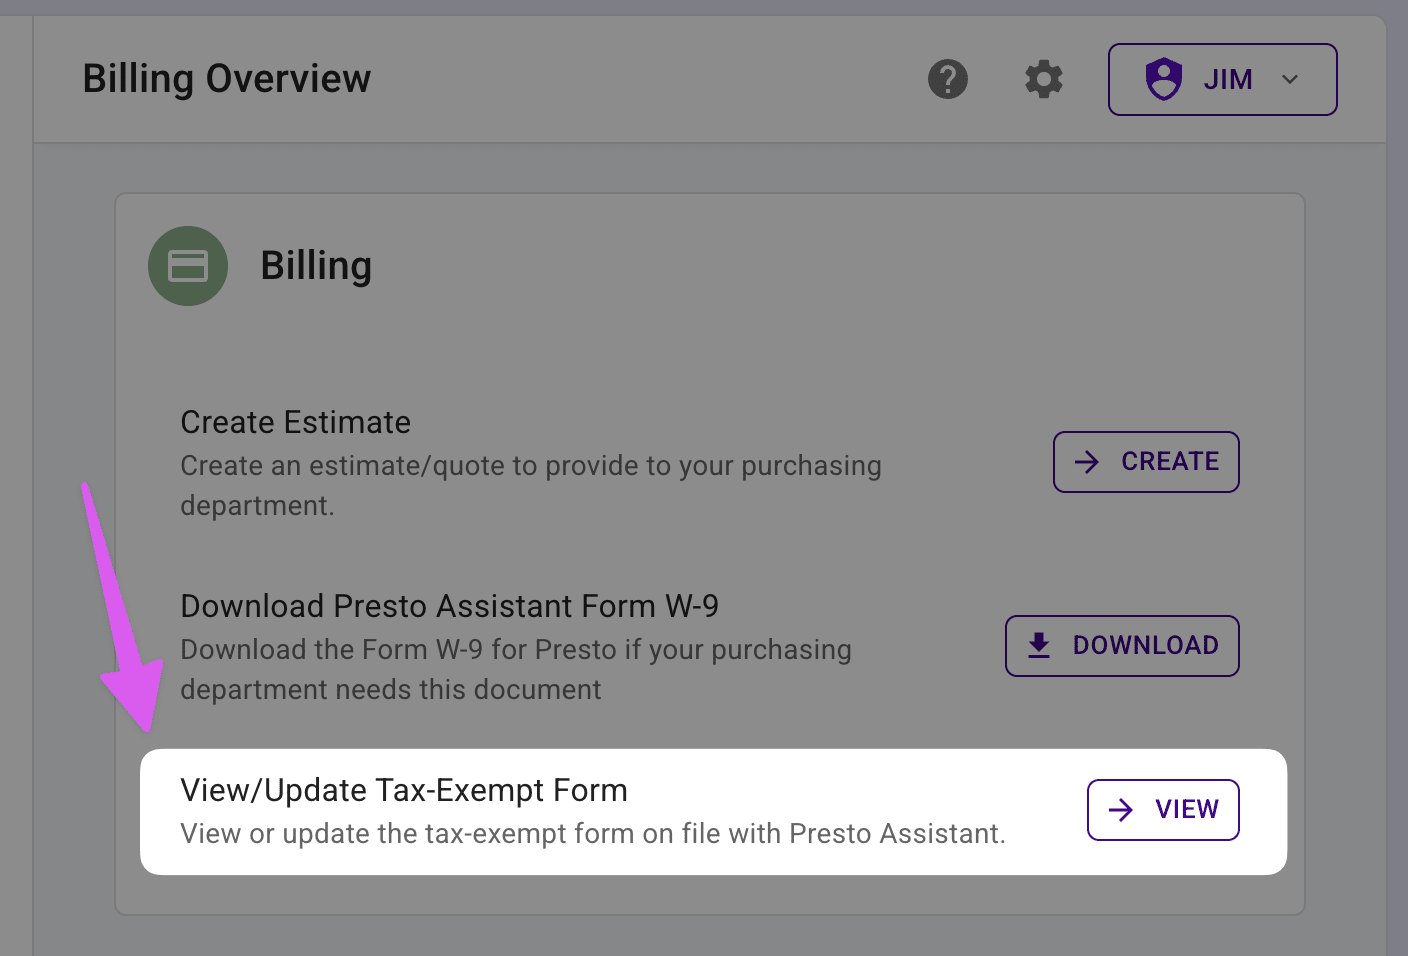
Task: Click the arrow icon inside the VIEW button
Action: [1121, 809]
